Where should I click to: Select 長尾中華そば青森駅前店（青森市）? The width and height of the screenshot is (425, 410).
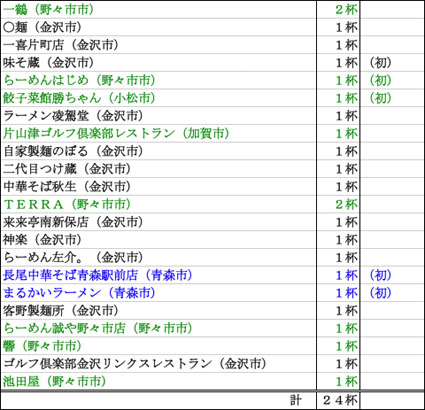pos(97,275)
